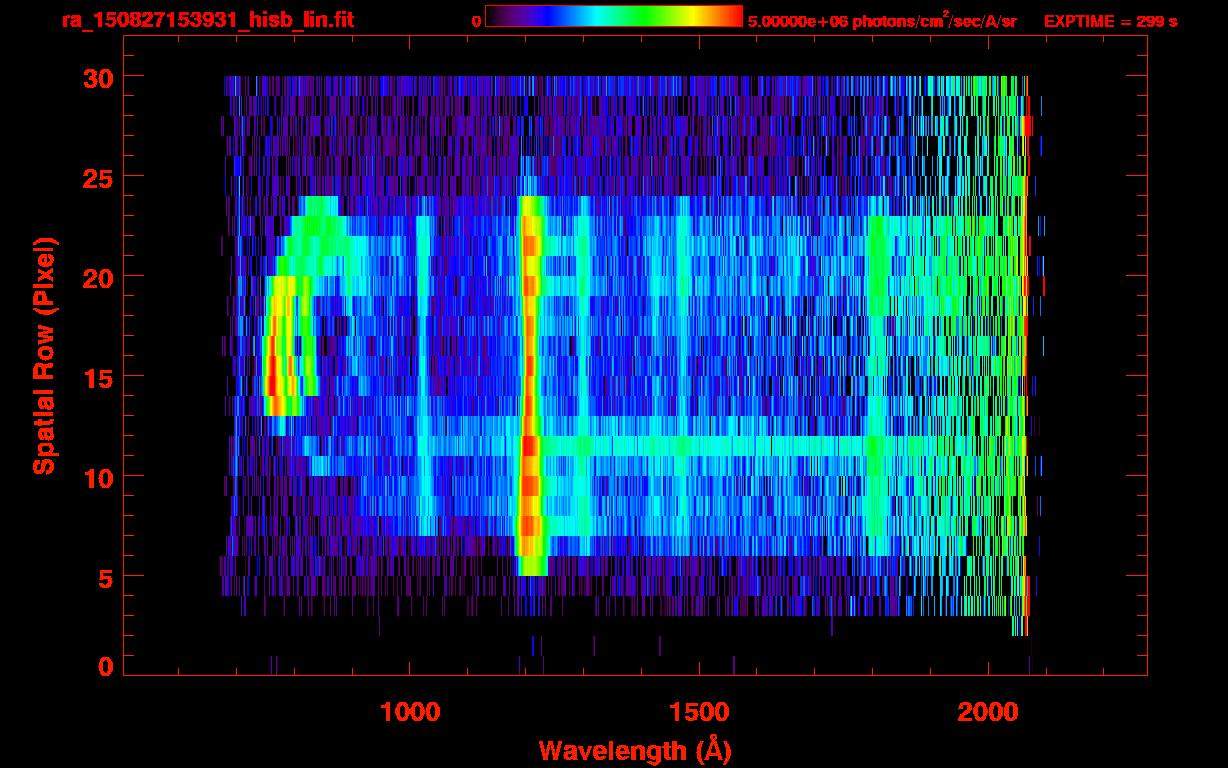1228x768 pixels.
Task: Click the 5.00000e+06 photons/cm²/sec/A/sr label
Action: coord(882,20)
